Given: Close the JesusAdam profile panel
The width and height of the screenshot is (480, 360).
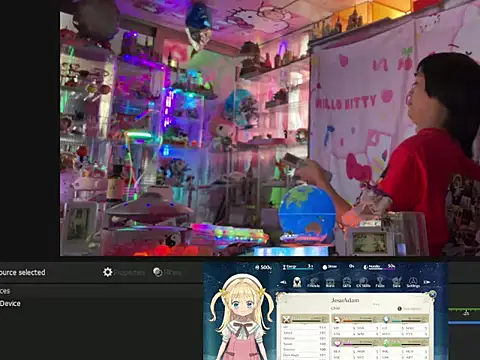Looking at the screenshot, I should 432,294.
